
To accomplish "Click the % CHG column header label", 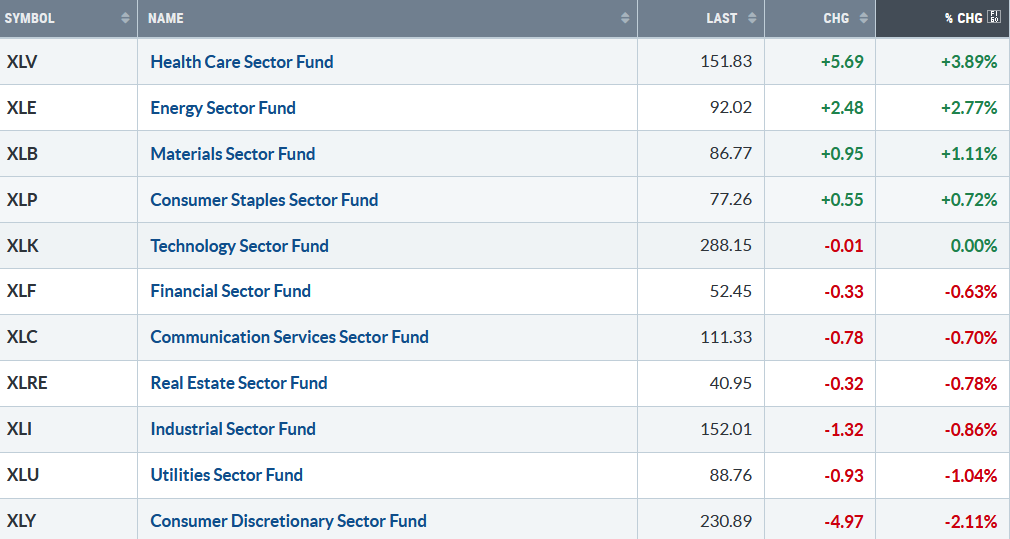I will pos(963,18).
